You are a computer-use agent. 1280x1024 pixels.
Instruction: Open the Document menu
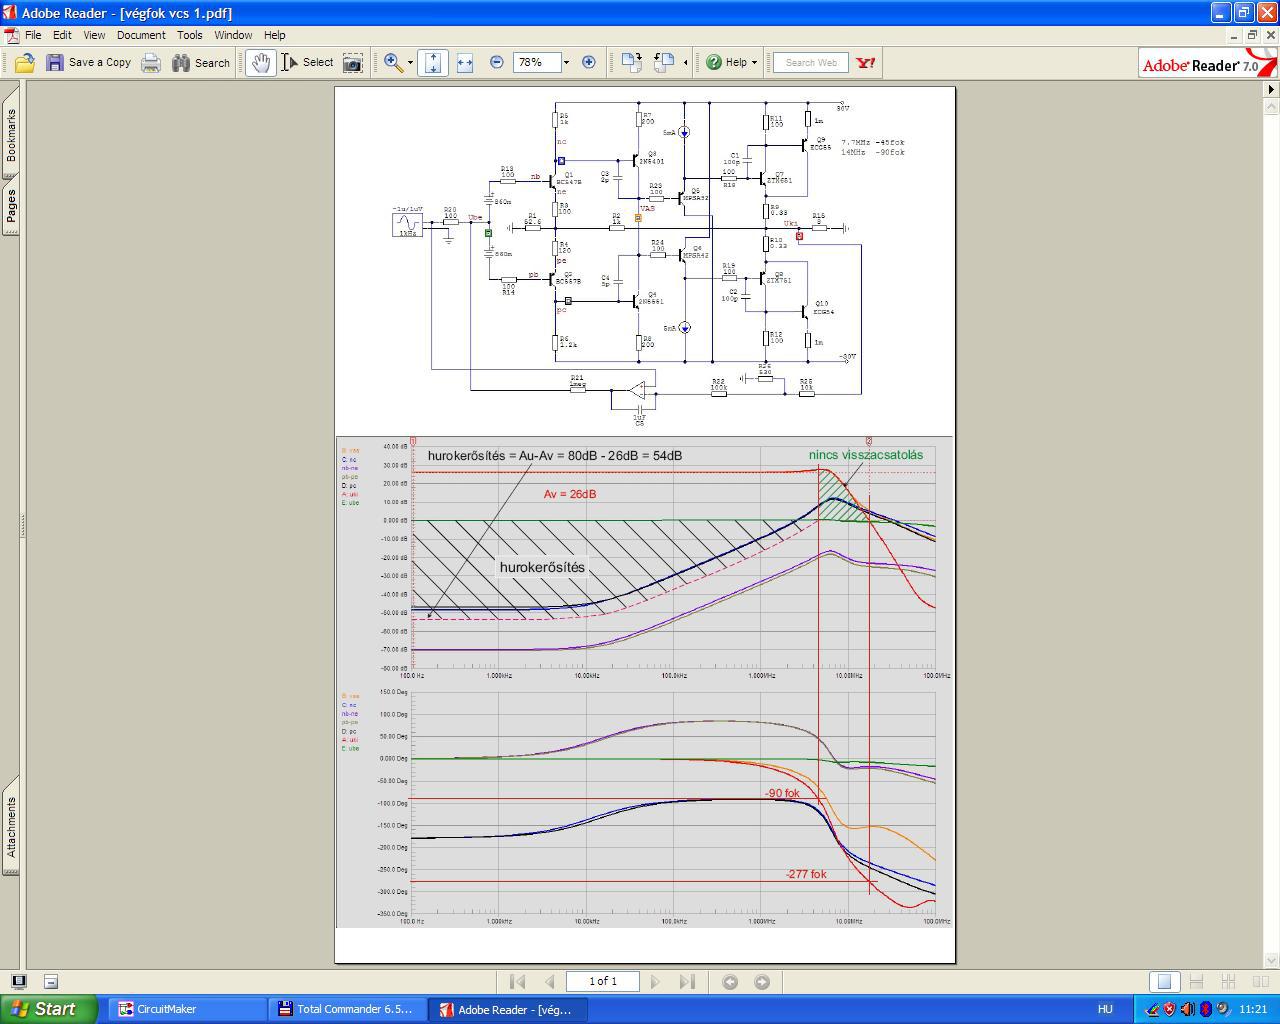click(141, 35)
